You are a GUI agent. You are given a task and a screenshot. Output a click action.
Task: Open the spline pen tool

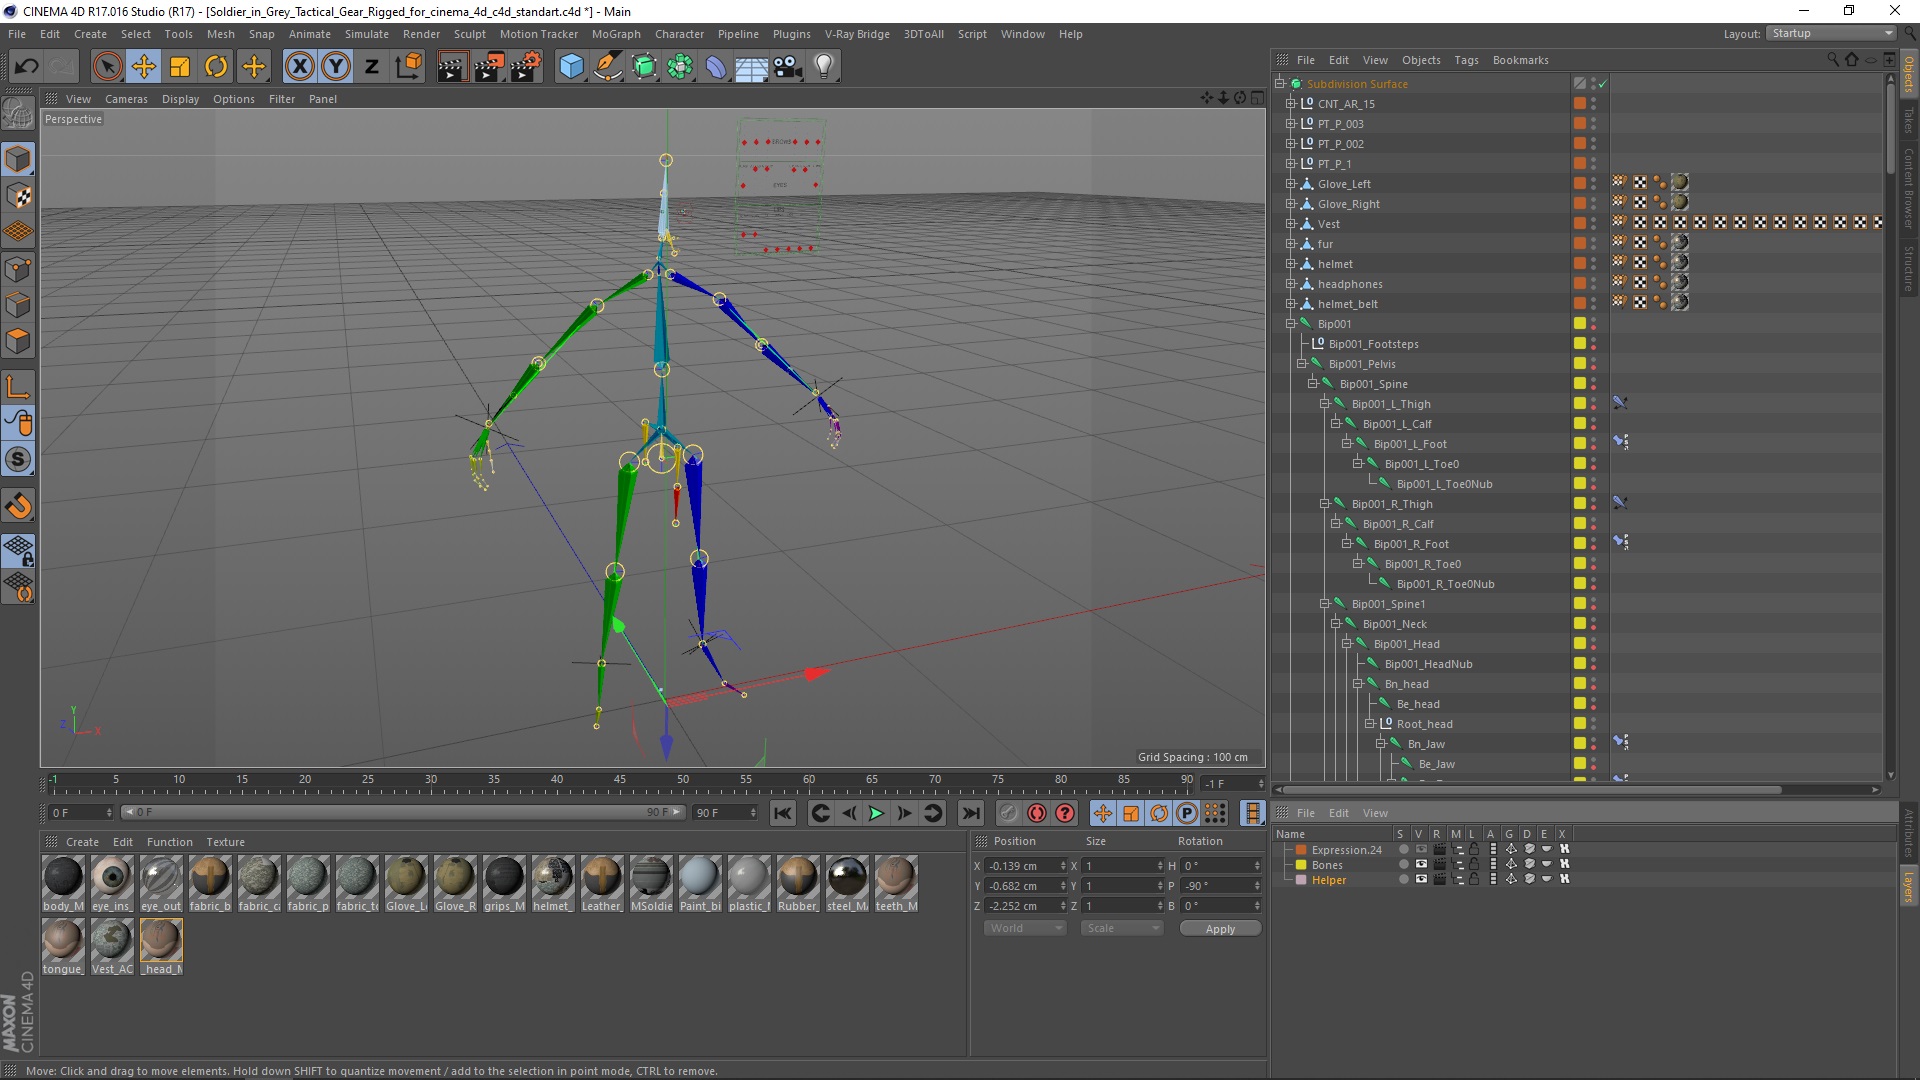[x=607, y=67]
